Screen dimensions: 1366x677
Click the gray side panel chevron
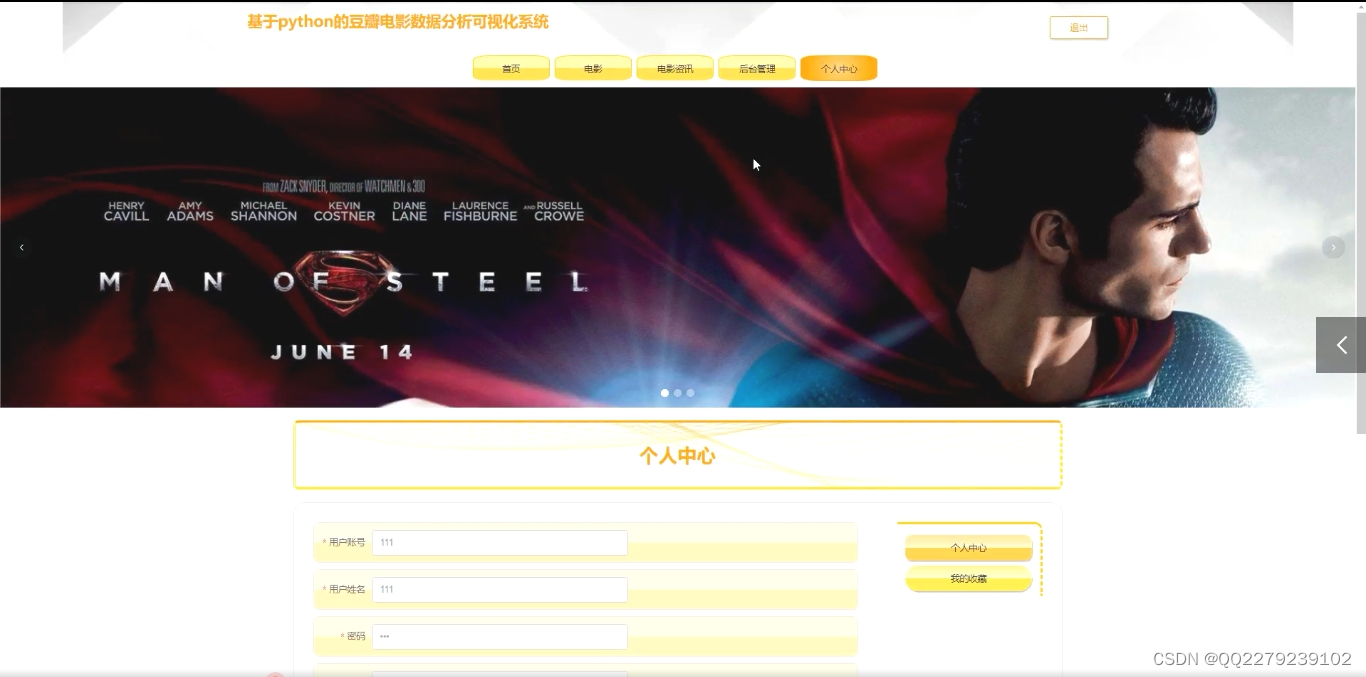pos(1341,345)
